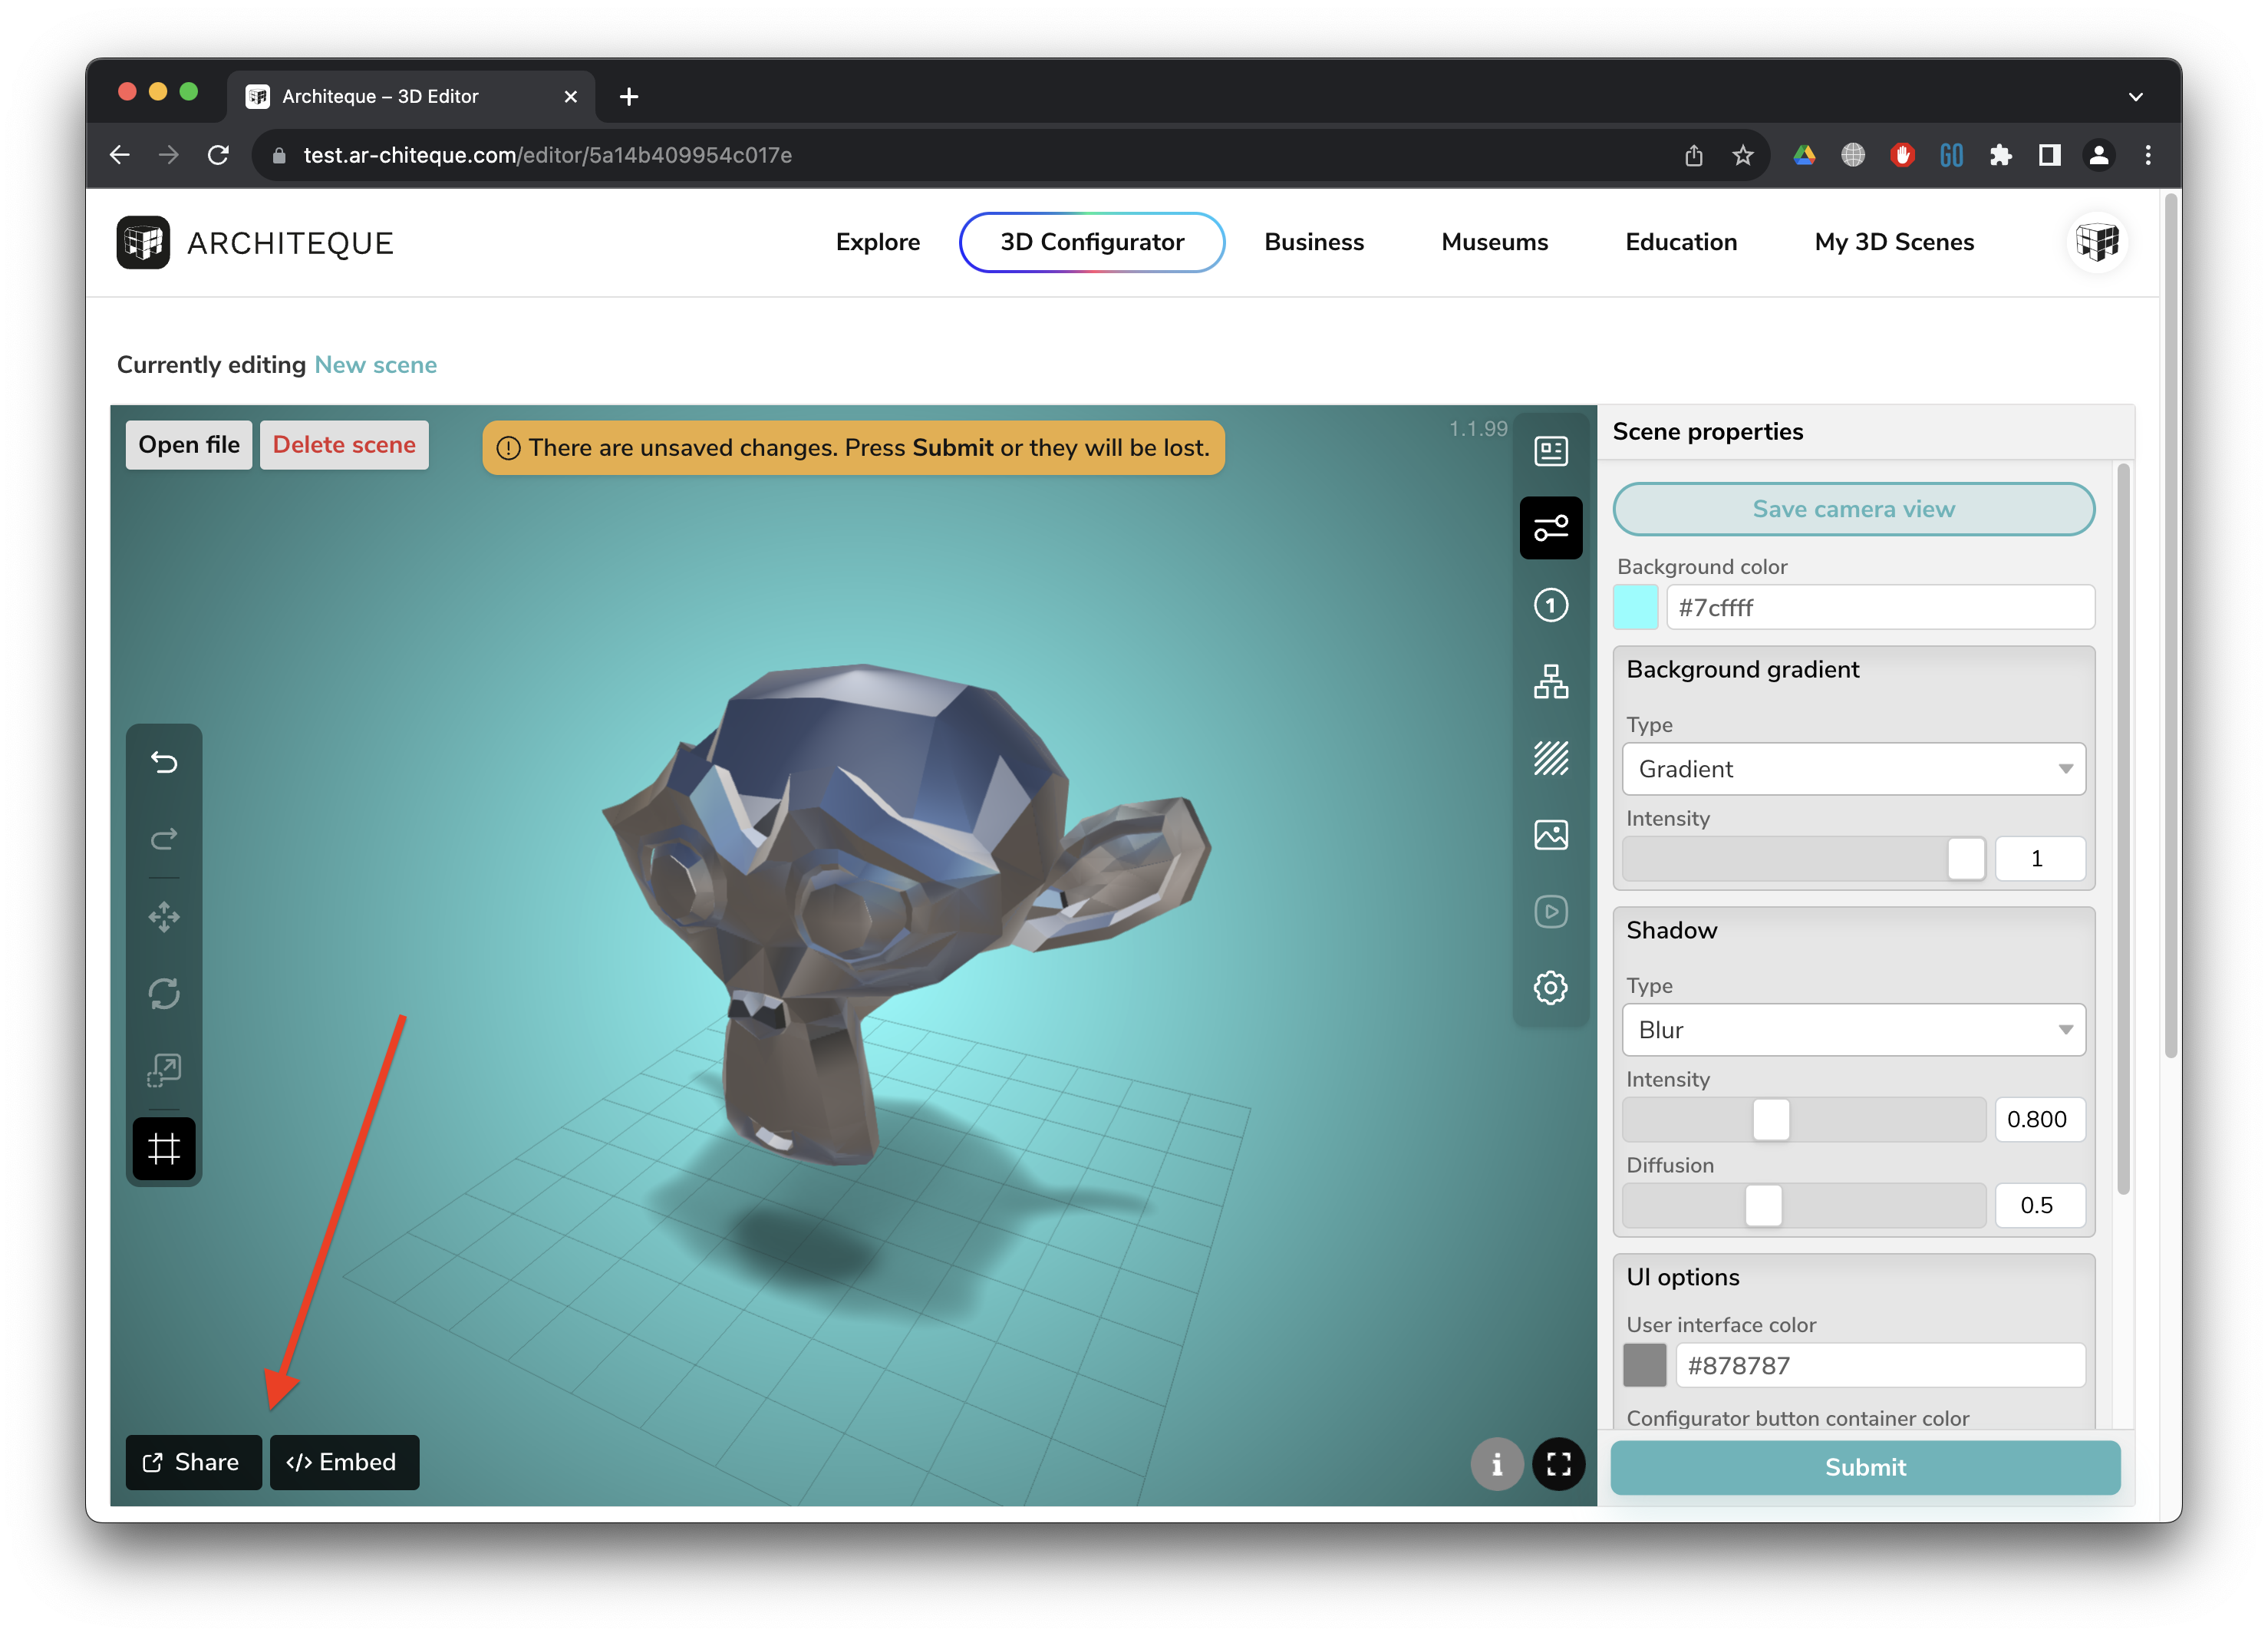Toggle the scene properties sliders panel
Screen dimensions: 2268x1636
pos(1550,528)
